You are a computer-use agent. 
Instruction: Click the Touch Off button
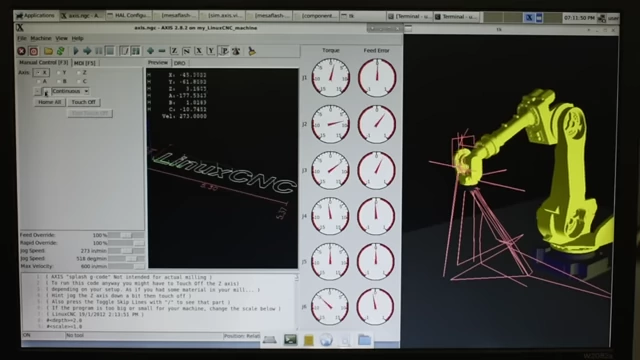tap(84, 102)
